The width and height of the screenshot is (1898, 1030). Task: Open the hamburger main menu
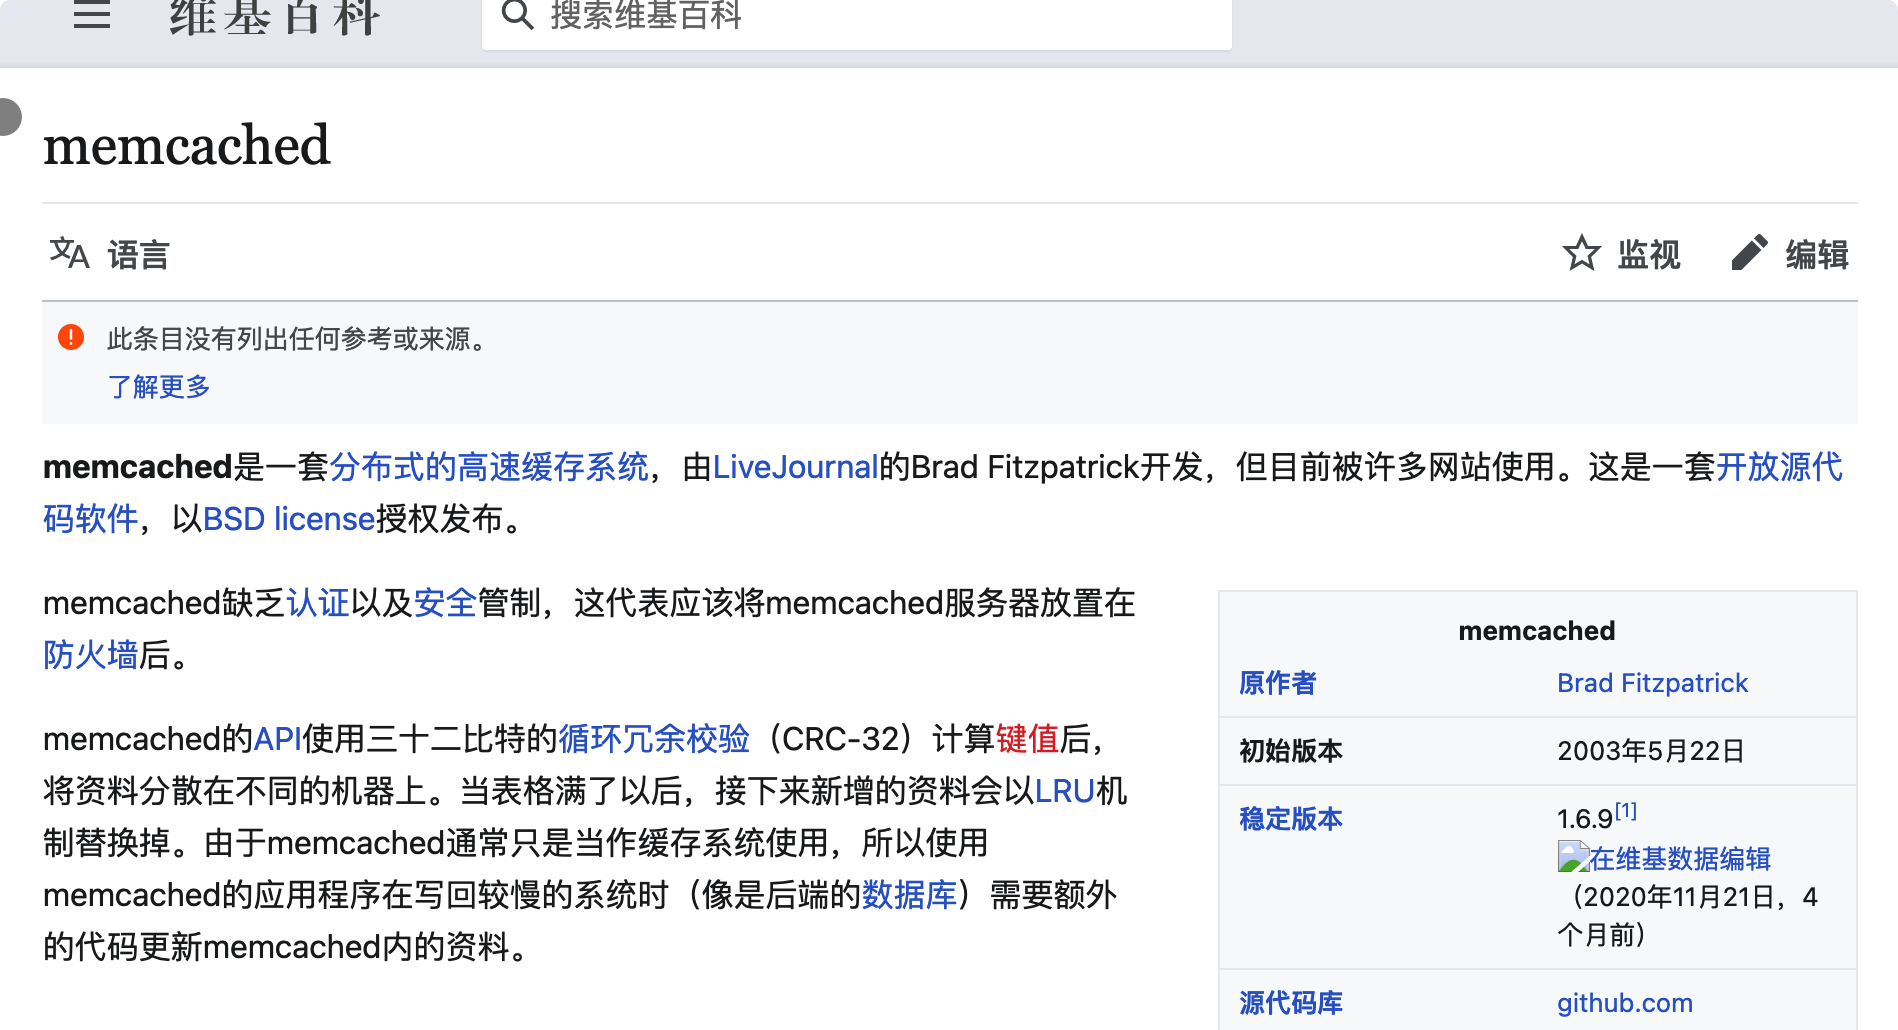tap(92, 14)
